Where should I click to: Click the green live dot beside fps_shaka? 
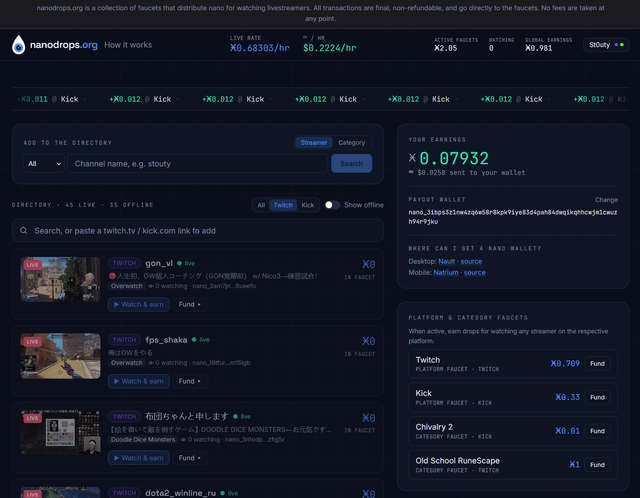coord(194,340)
